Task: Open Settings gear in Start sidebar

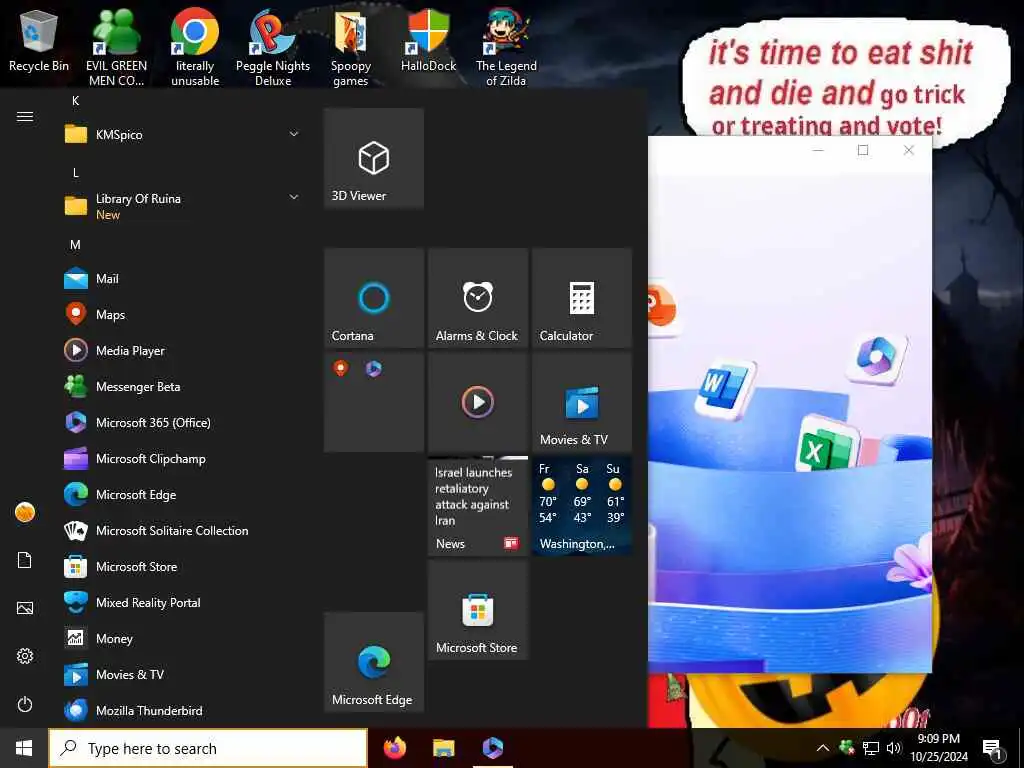Action: coord(25,656)
